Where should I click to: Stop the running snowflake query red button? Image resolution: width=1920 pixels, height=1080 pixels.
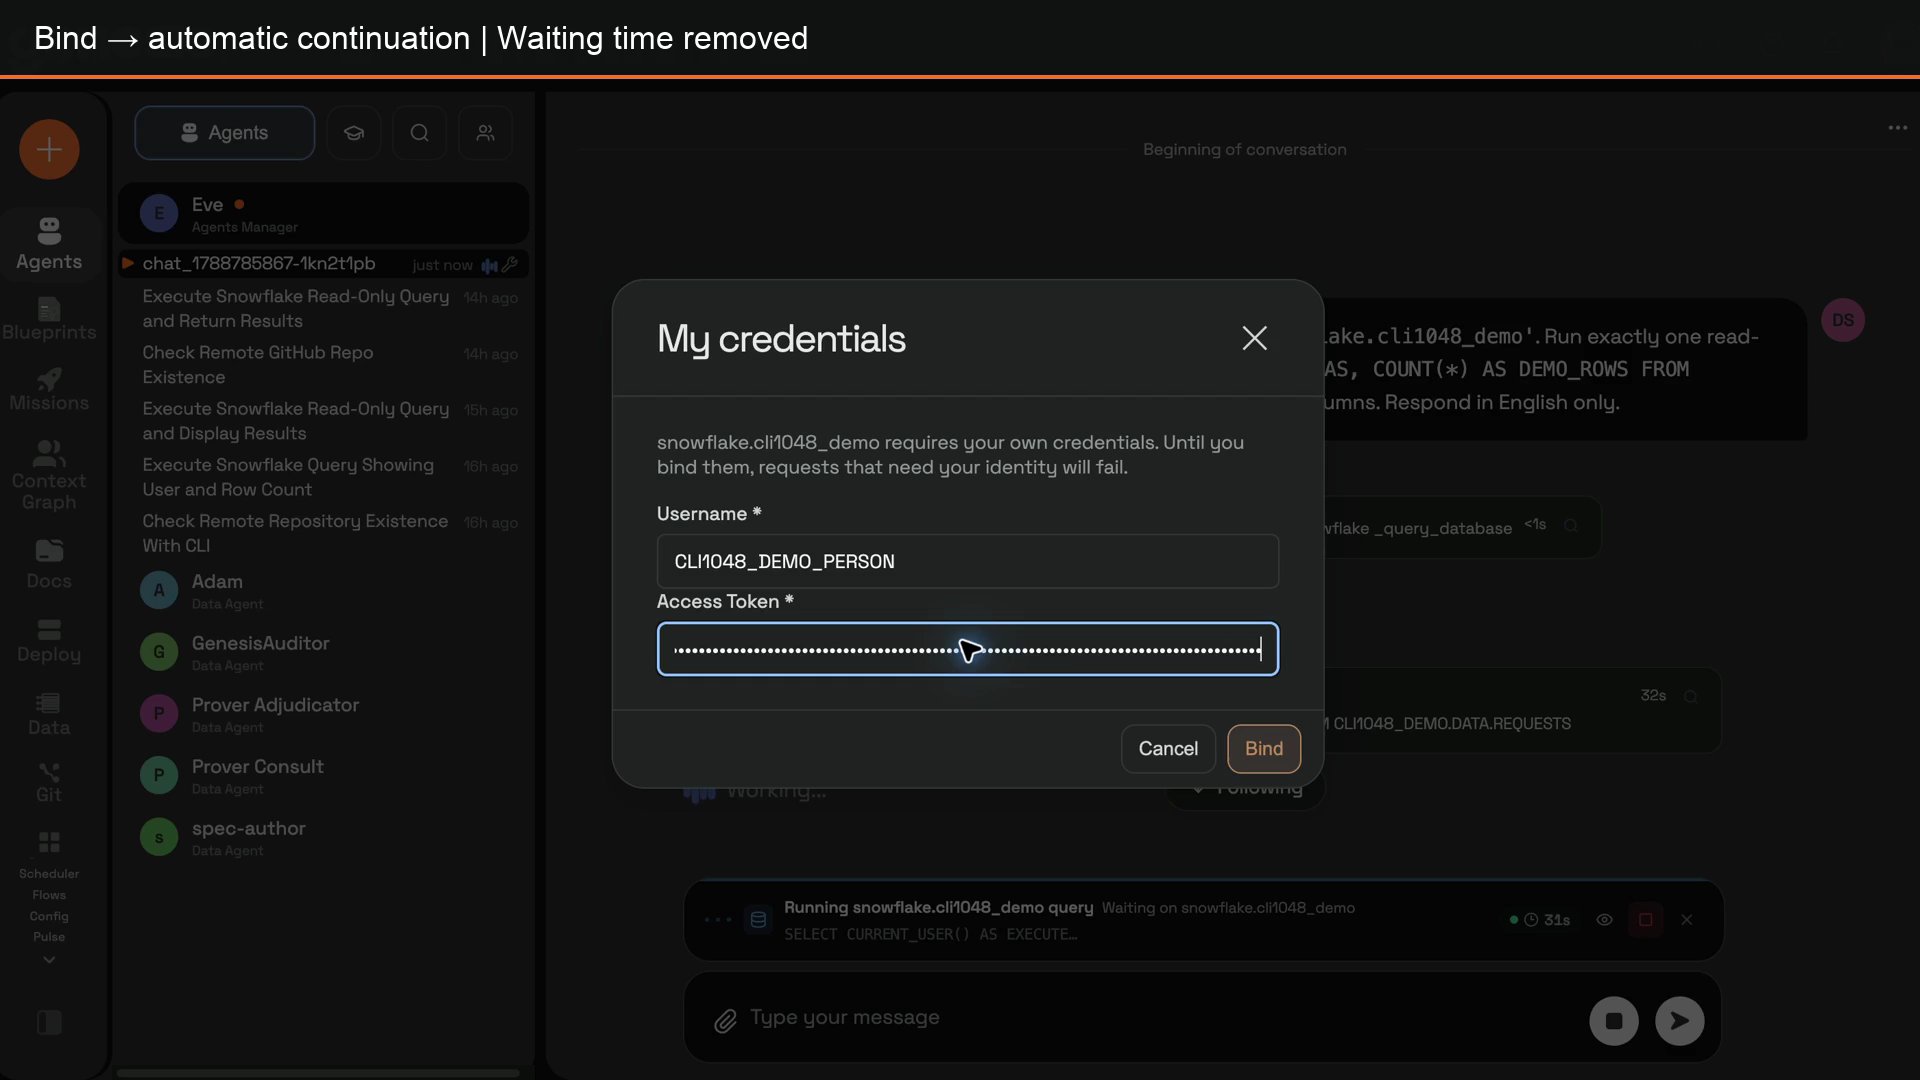(x=1645, y=920)
